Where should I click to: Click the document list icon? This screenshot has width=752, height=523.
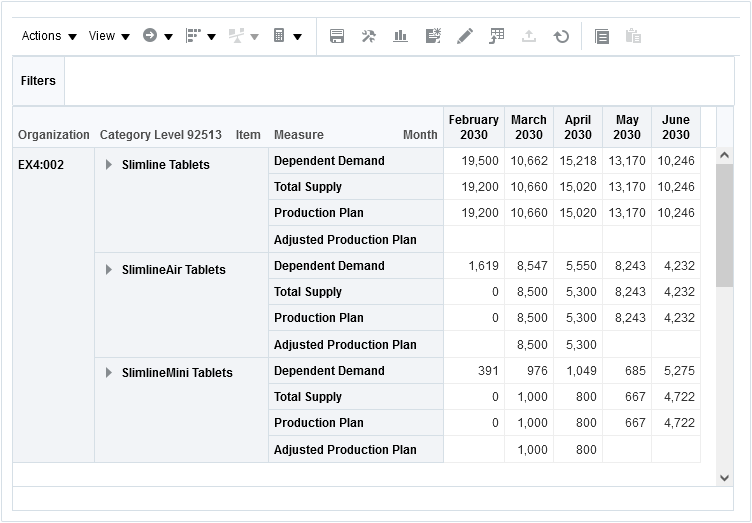(x=601, y=36)
